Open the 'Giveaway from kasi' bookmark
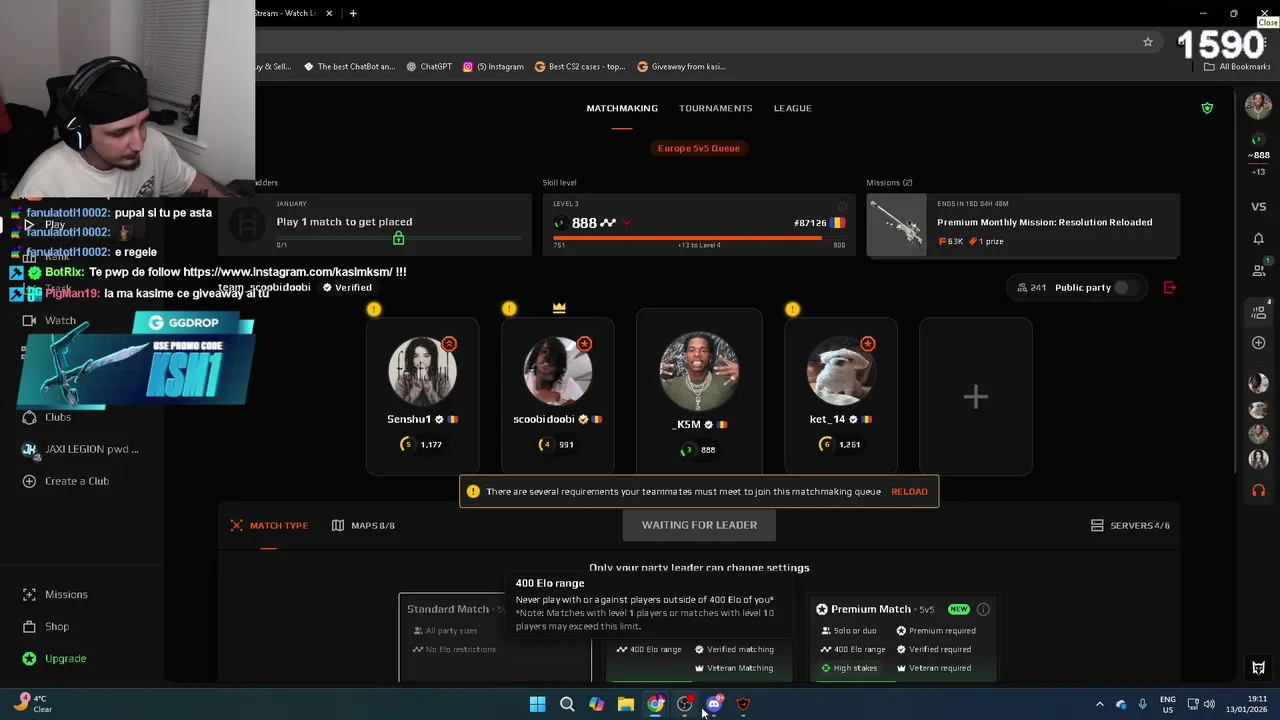The width and height of the screenshot is (1280, 720). [x=682, y=67]
